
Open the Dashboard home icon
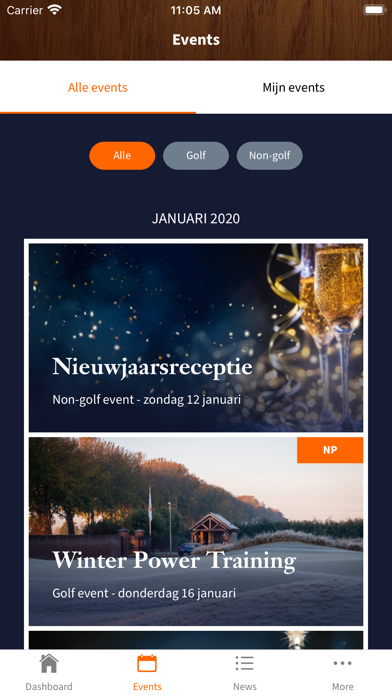click(x=49, y=664)
